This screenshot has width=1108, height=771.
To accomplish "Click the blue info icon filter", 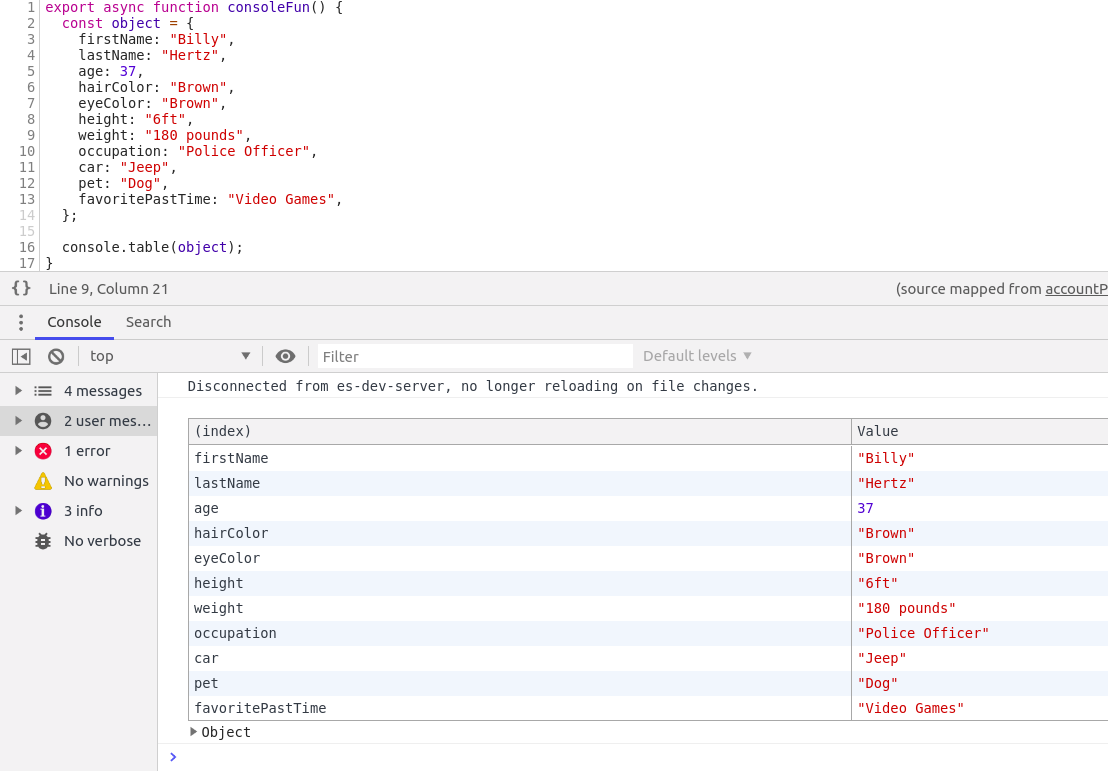I will coord(42,511).
